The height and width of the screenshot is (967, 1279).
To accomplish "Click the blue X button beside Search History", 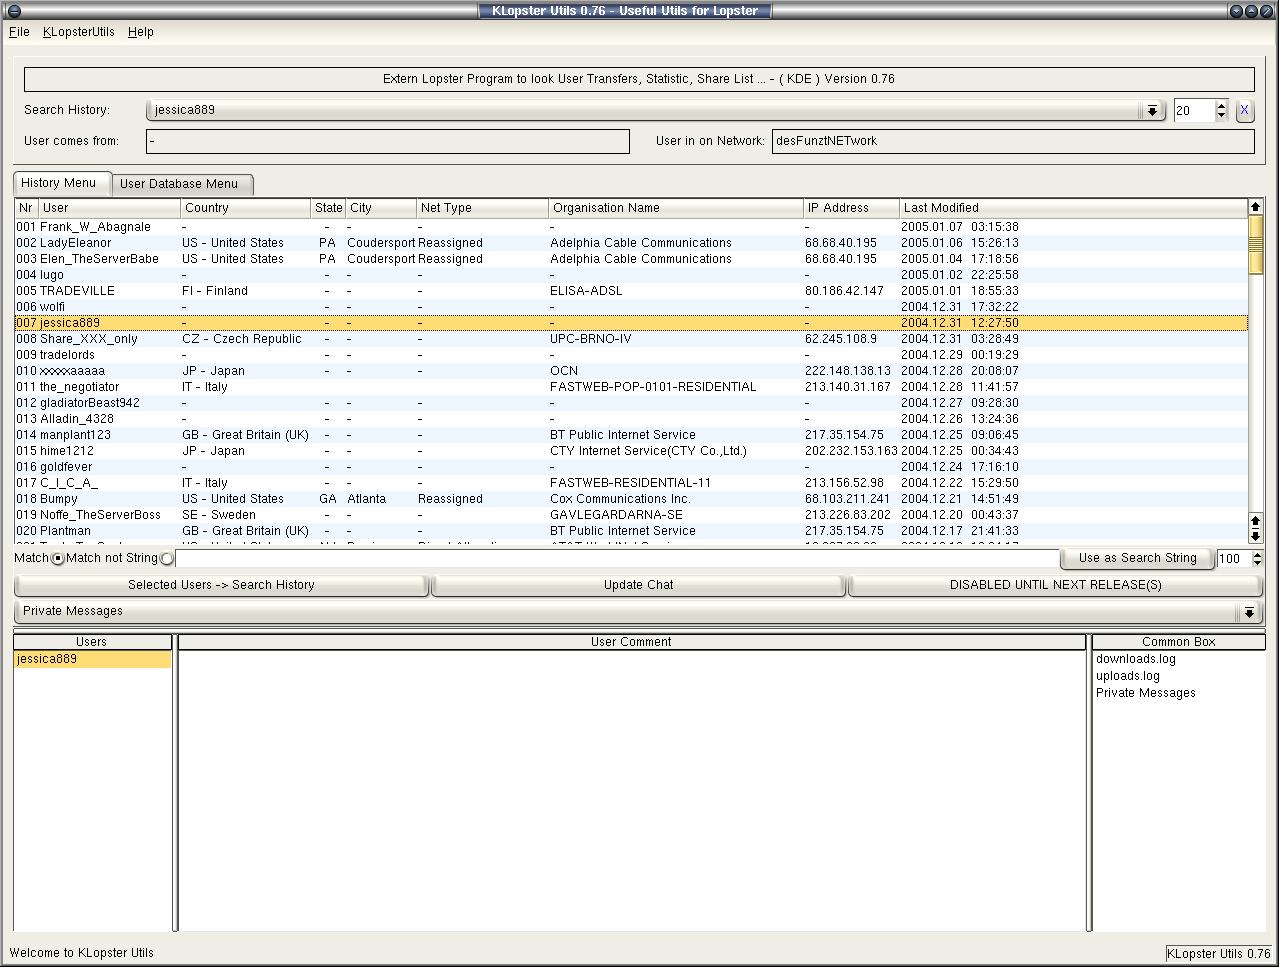I will pyautogui.click(x=1244, y=111).
